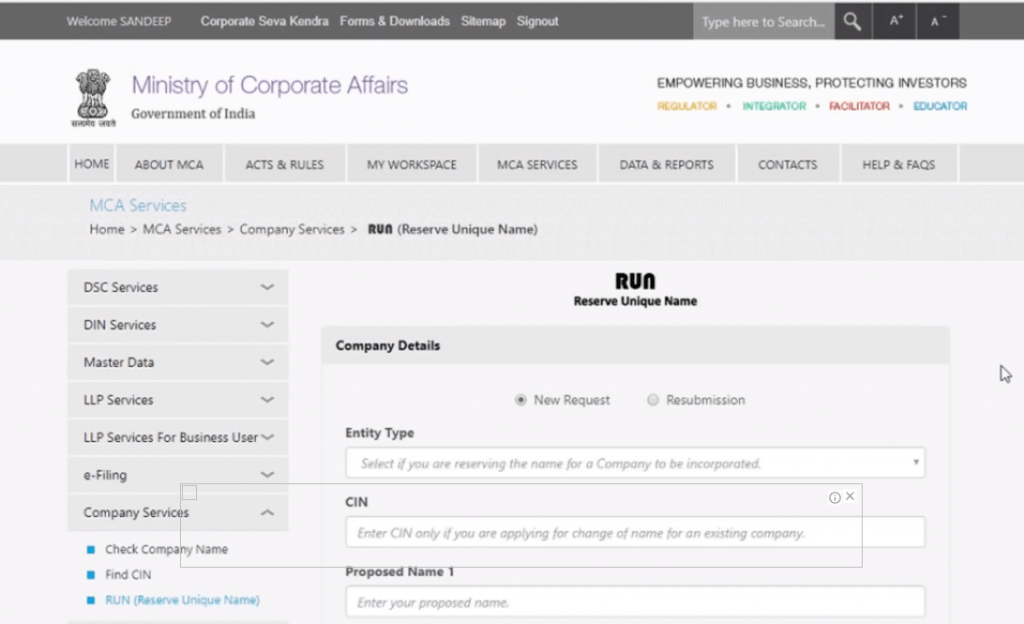This screenshot has width=1024, height=624.
Task: Open ACTS & RULES menu
Action: click(x=285, y=164)
